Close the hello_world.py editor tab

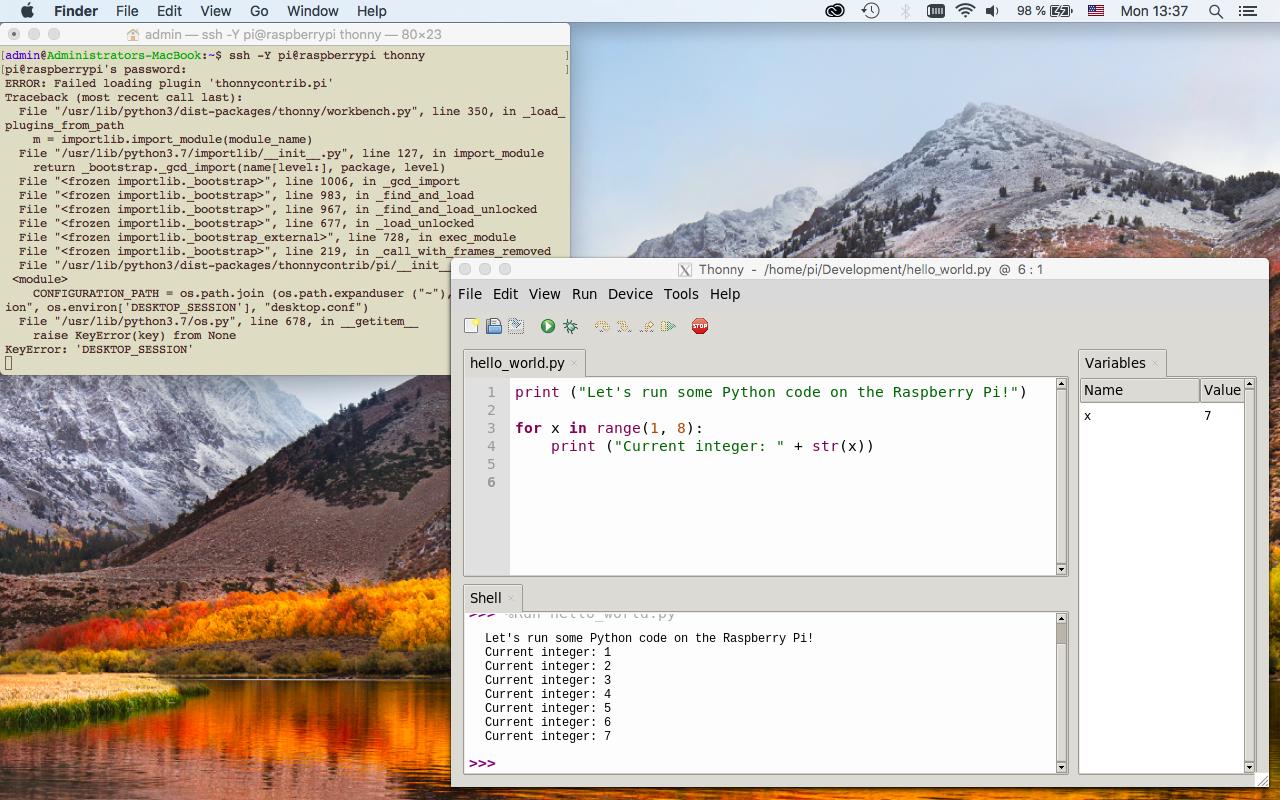[x=574, y=364]
